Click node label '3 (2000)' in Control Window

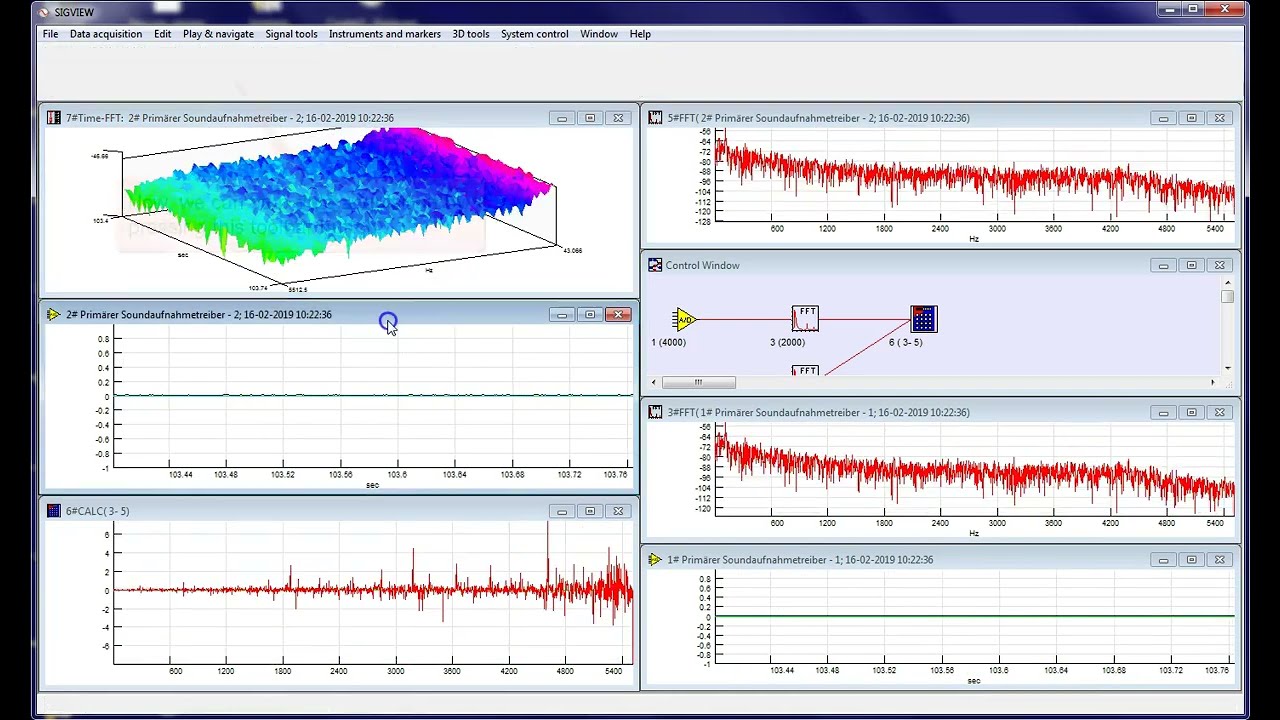pos(787,342)
